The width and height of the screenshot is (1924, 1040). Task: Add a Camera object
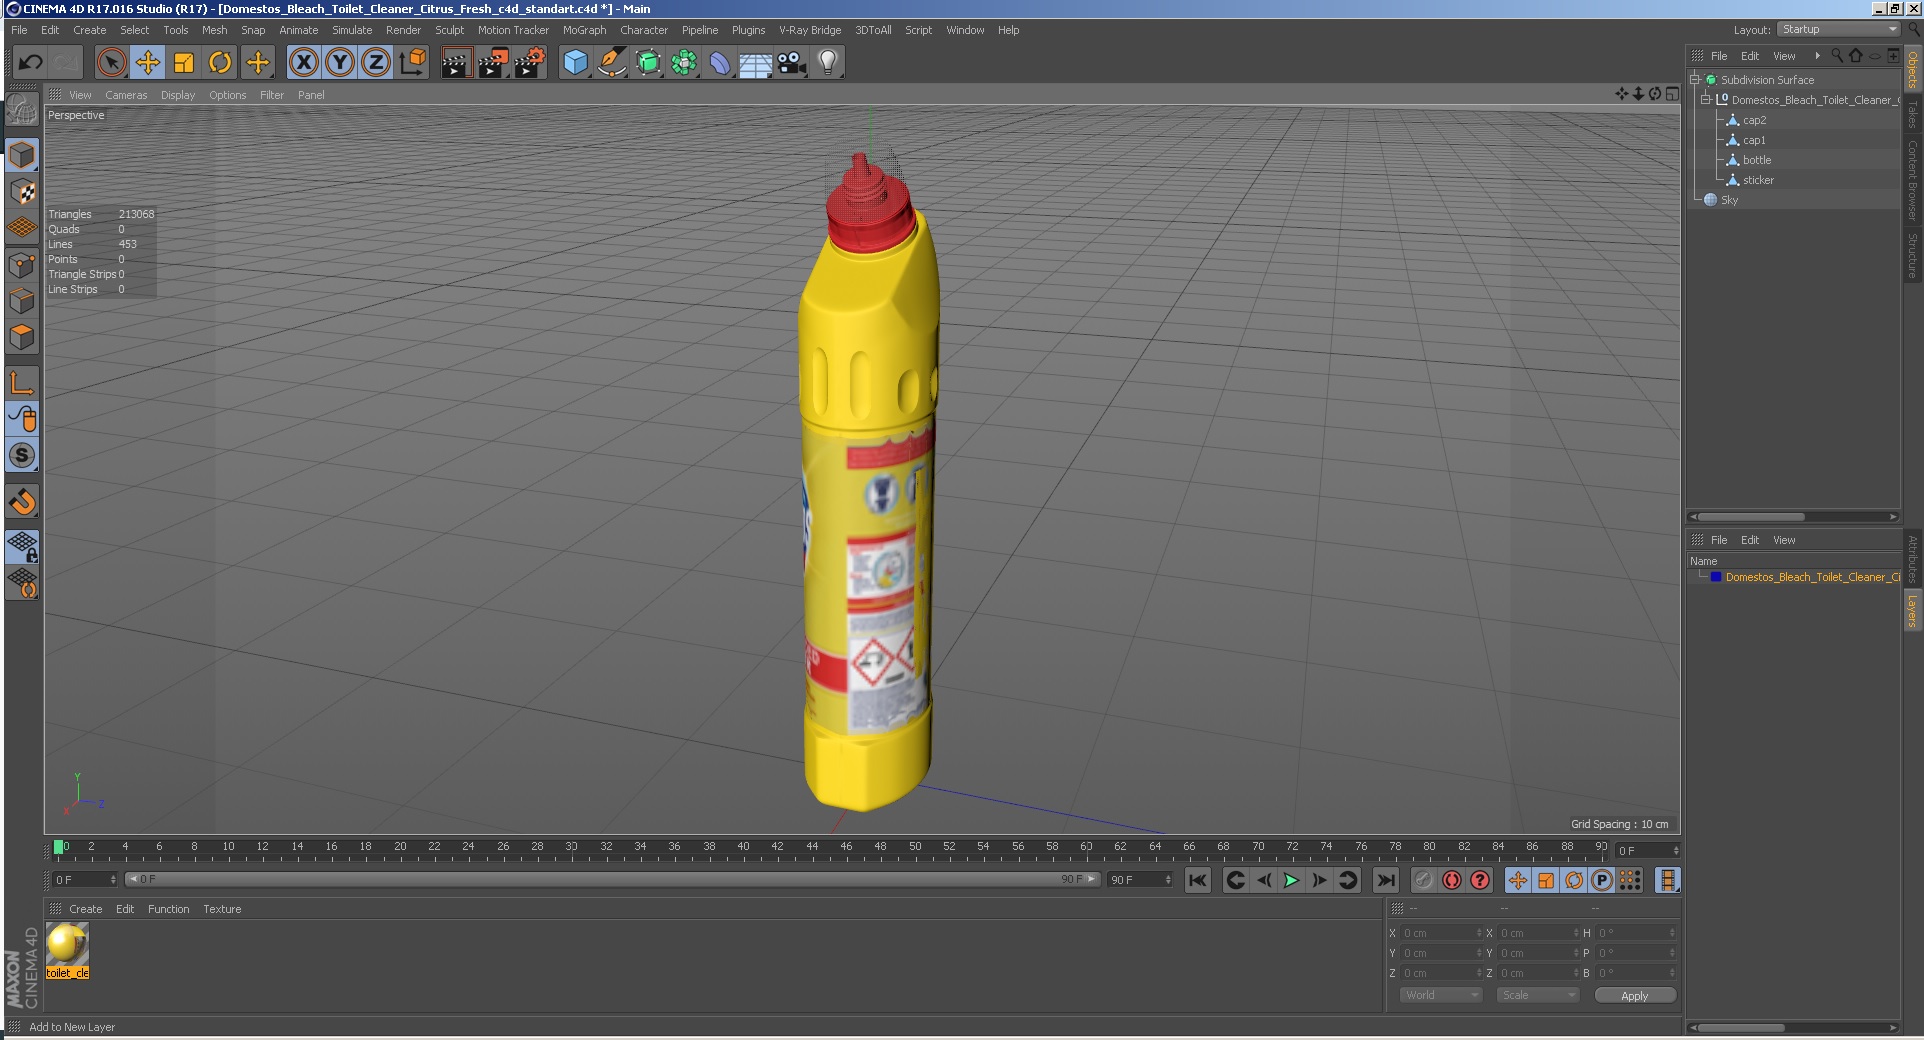point(792,63)
